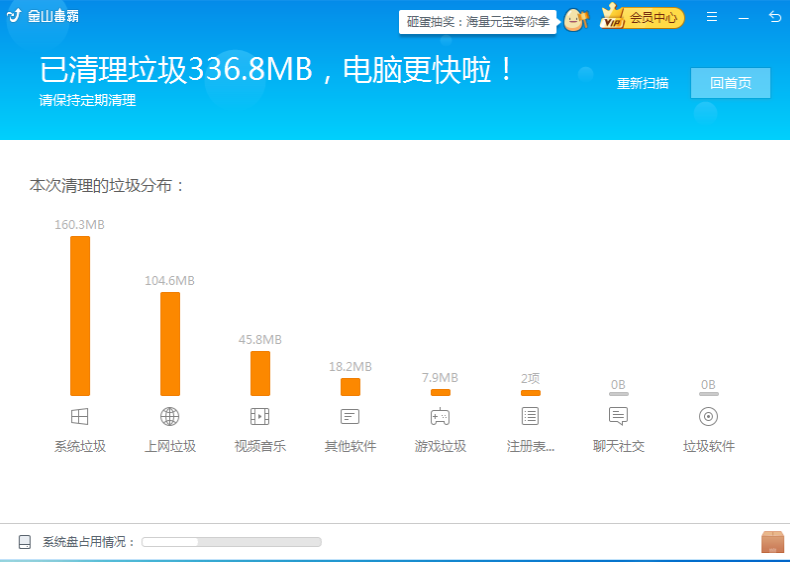This screenshot has height=562, width=790.
Task: Click the package box icon at bottom right
Action: point(773,542)
